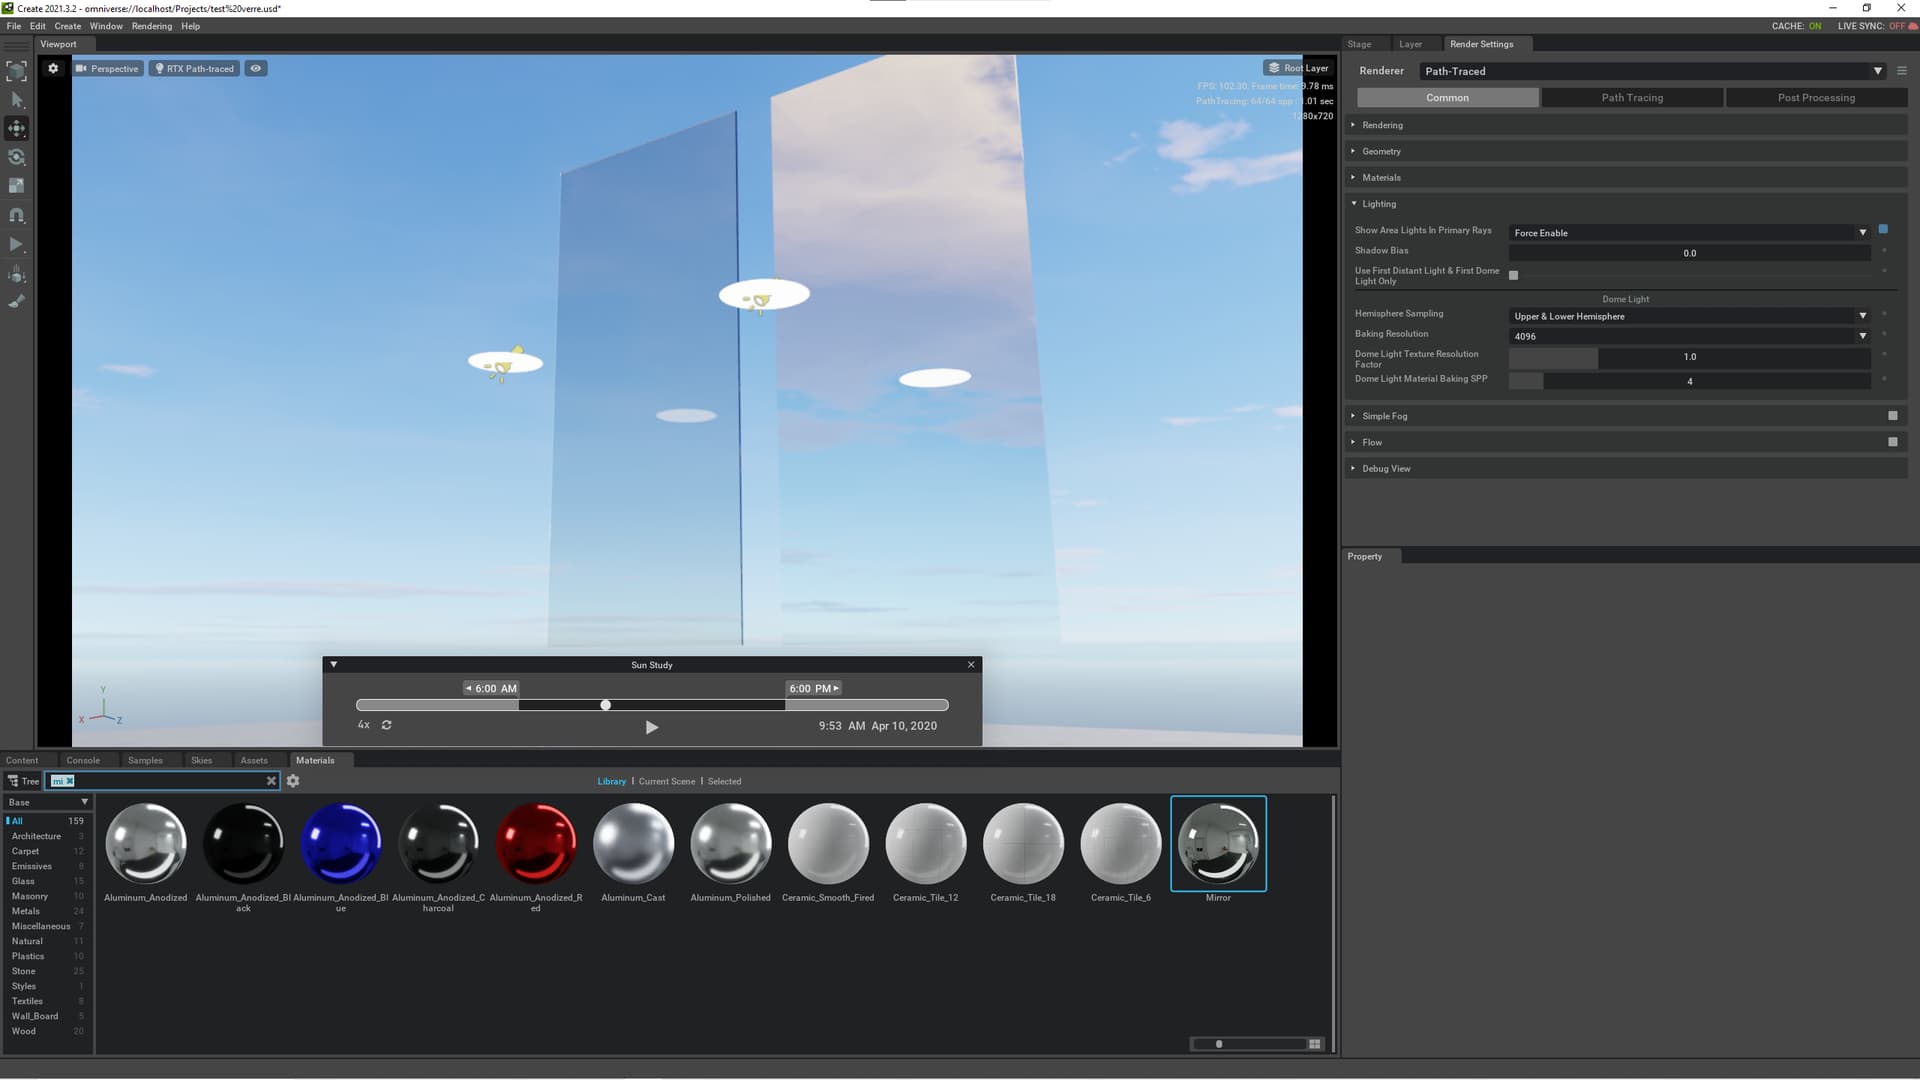Toggle the Simple Fog checkbox
Image resolution: width=1920 pixels, height=1080 pixels.
1892,416
